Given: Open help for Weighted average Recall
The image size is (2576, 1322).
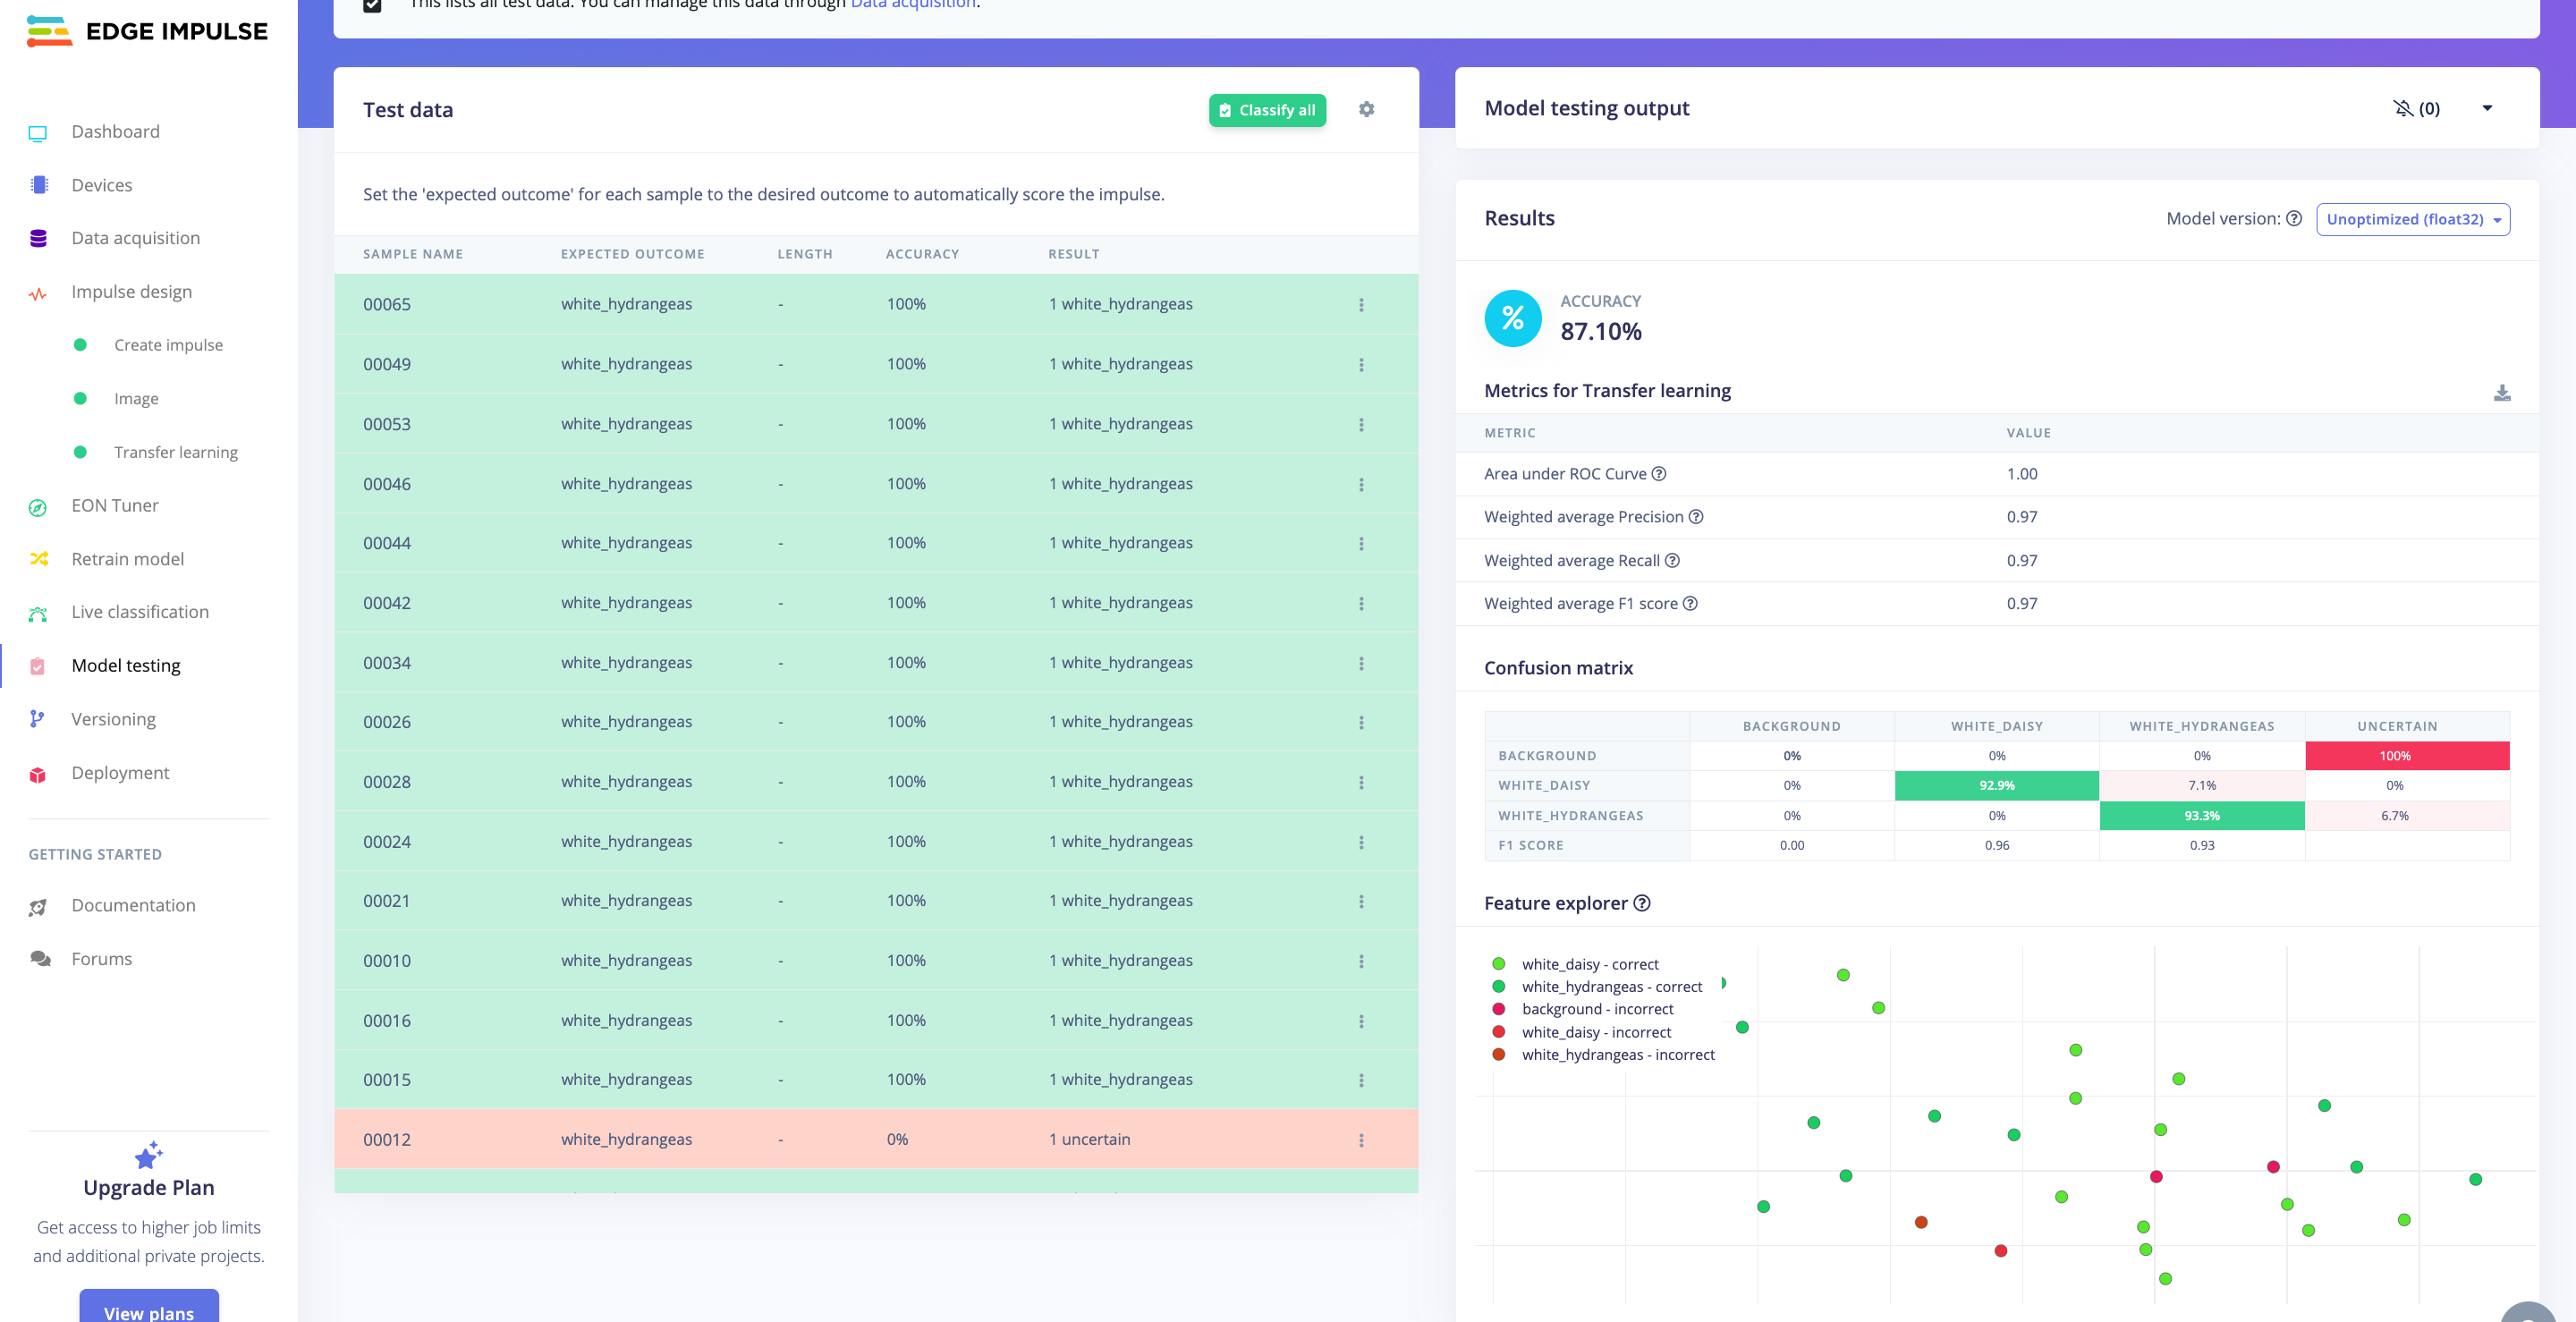Looking at the screenshot, I should [x=1671, y=561].
